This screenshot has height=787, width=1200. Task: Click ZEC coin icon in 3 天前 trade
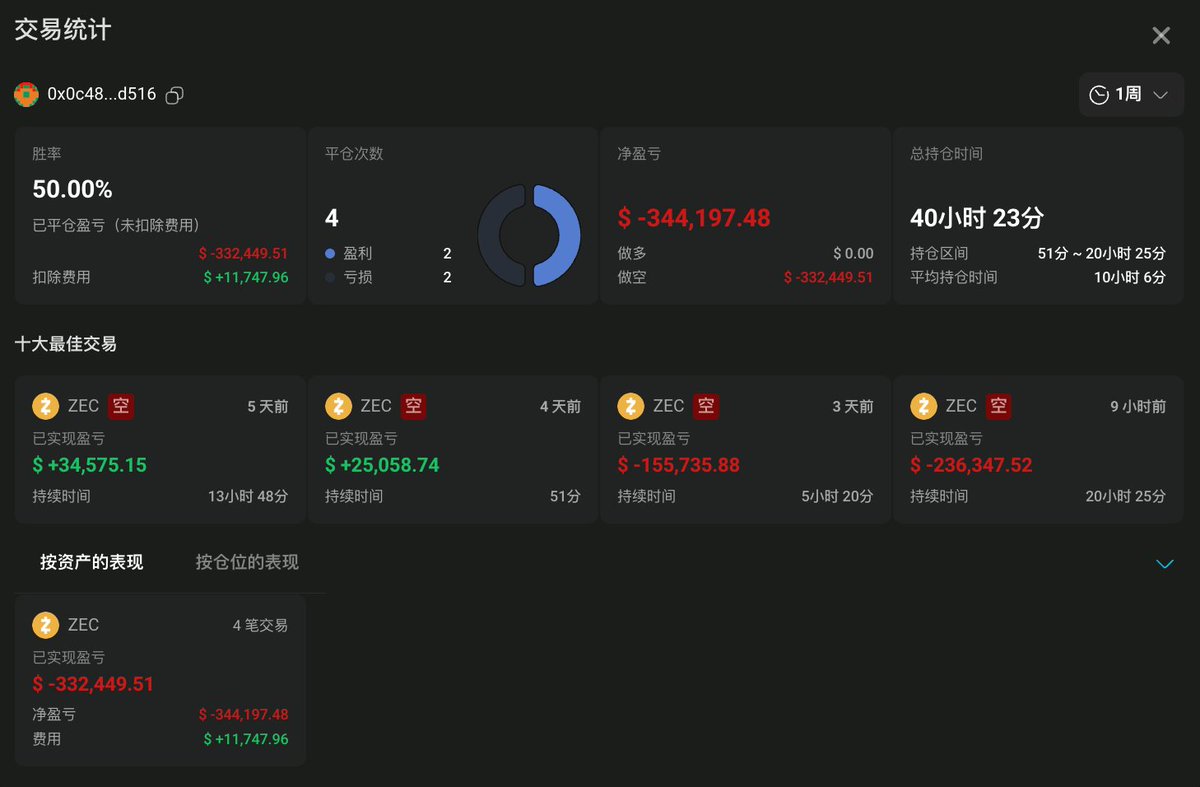click(x=631, y=406)
